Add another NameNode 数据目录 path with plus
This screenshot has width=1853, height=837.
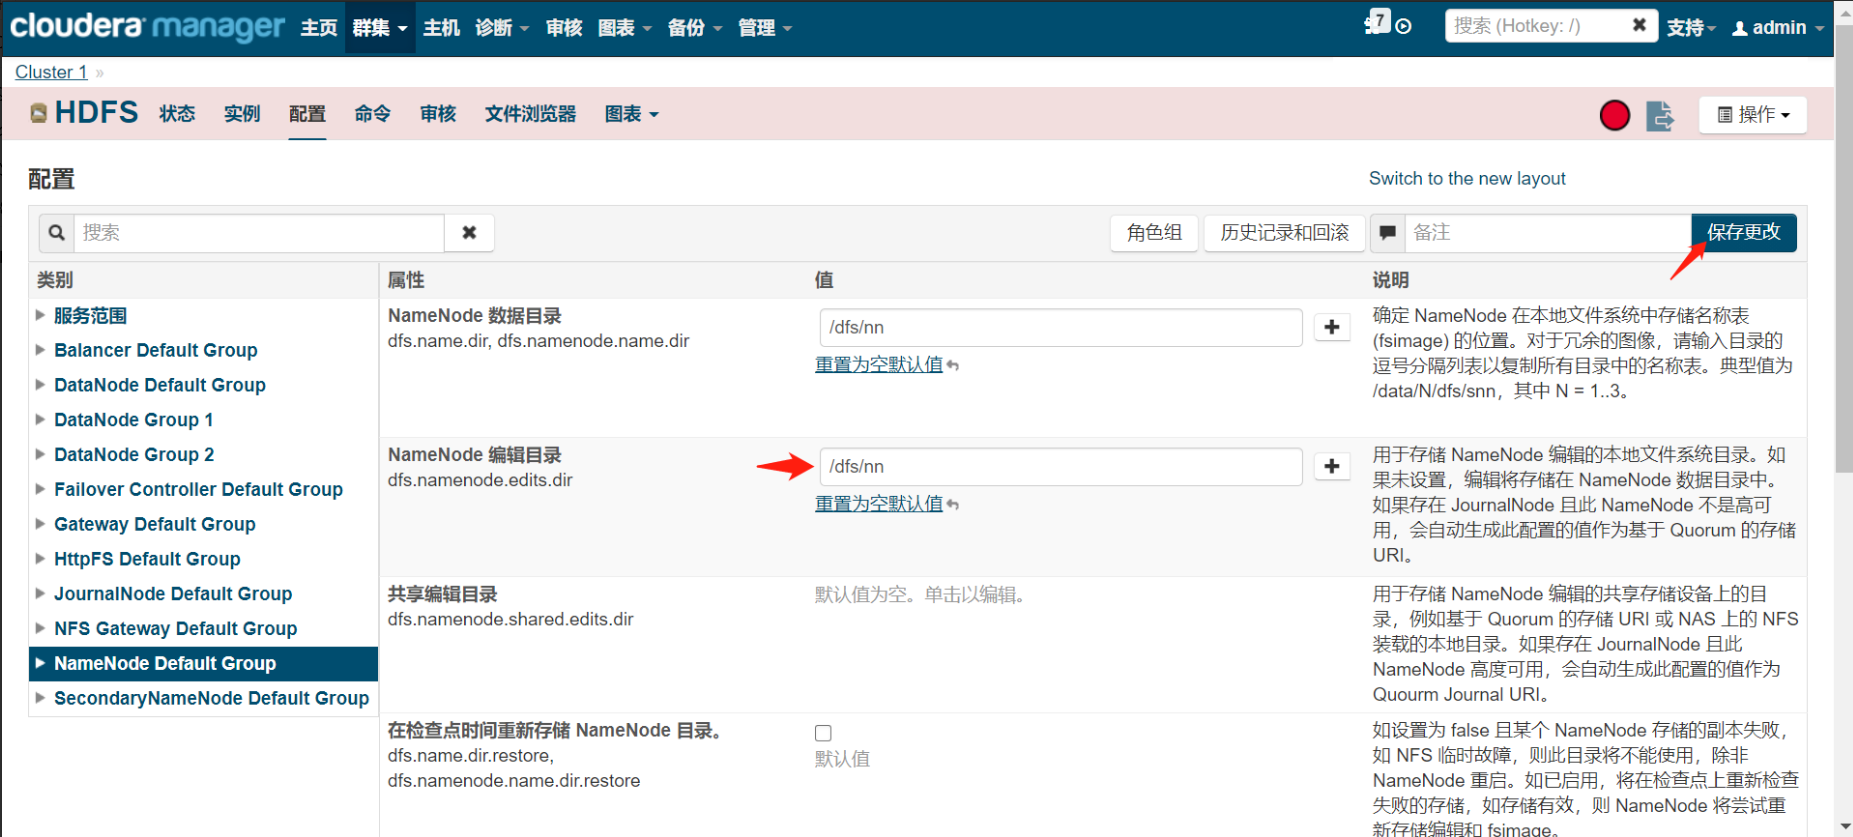click(x=1332, y=327)
